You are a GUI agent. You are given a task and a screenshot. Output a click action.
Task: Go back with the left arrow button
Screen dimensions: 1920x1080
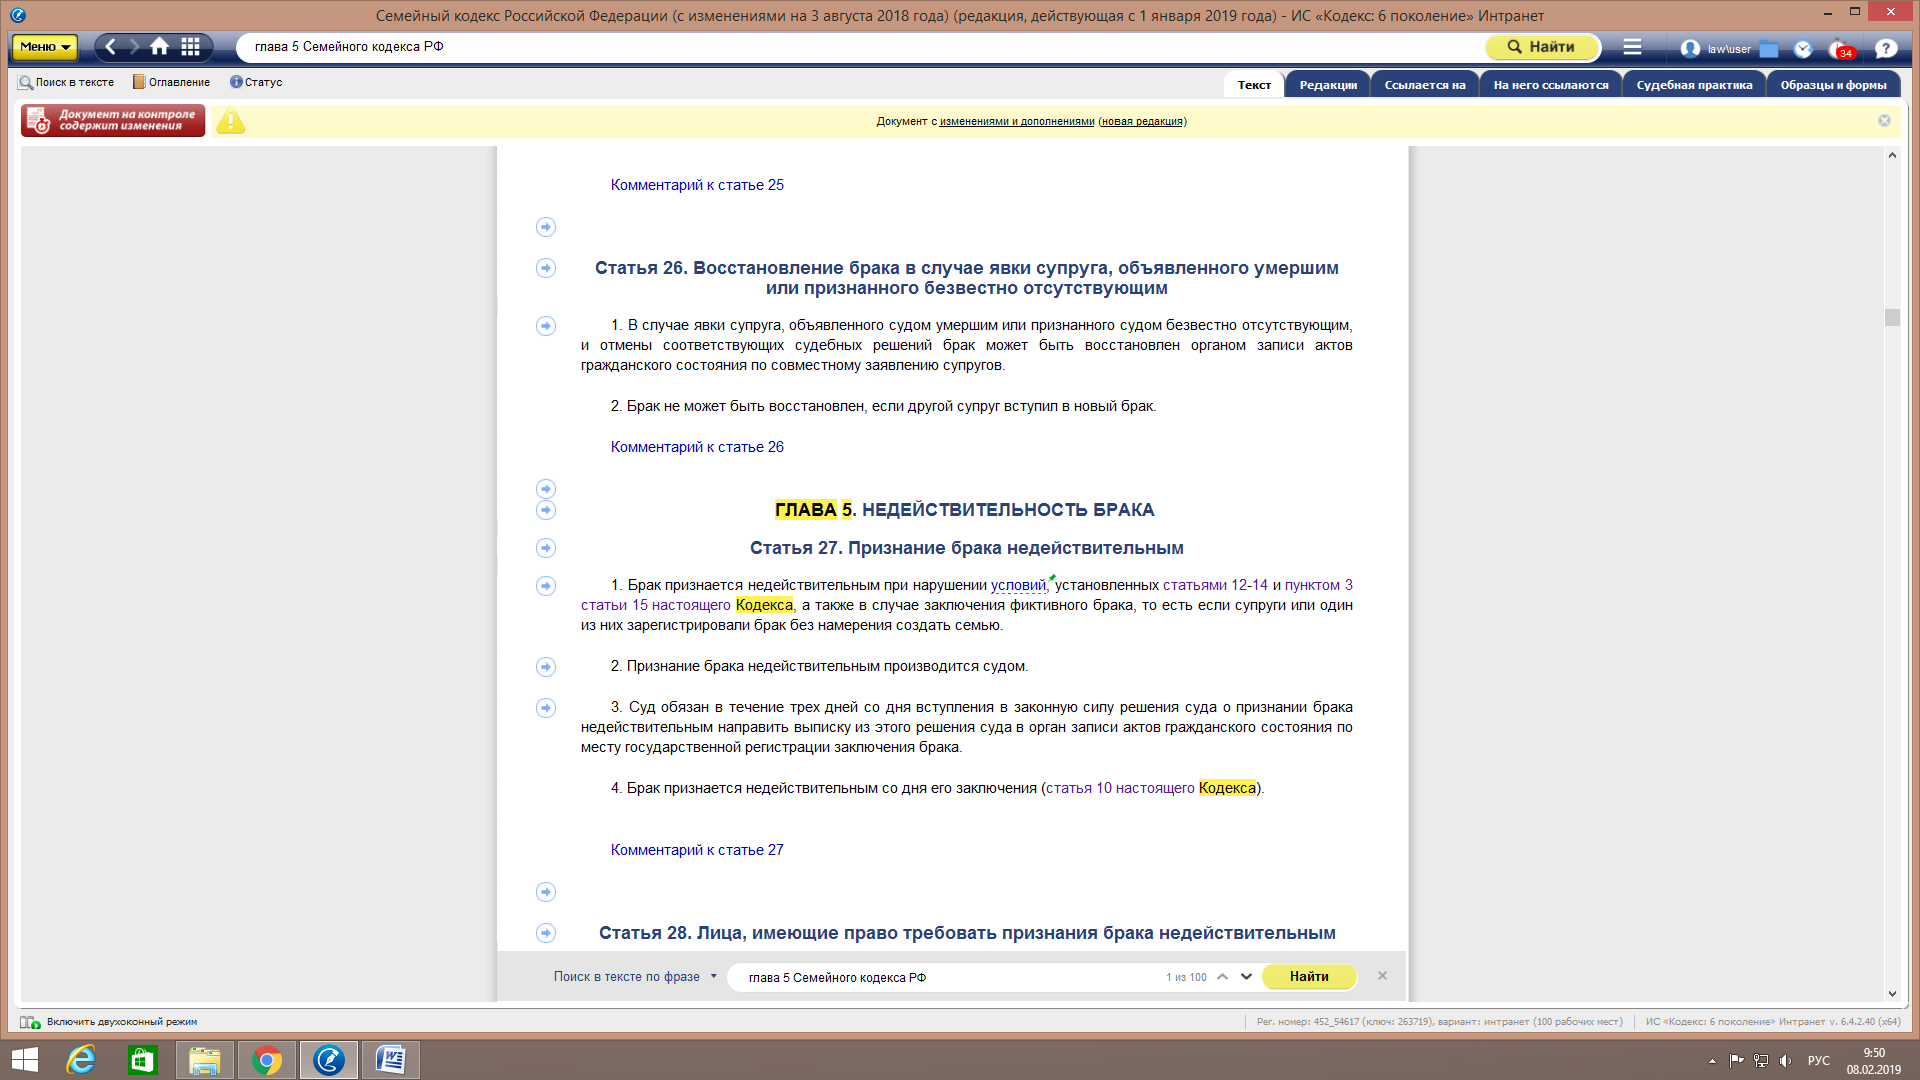coord(110,46)
